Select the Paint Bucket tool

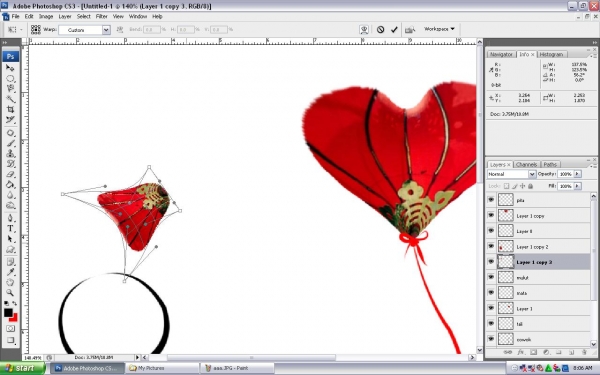[10, 184]
